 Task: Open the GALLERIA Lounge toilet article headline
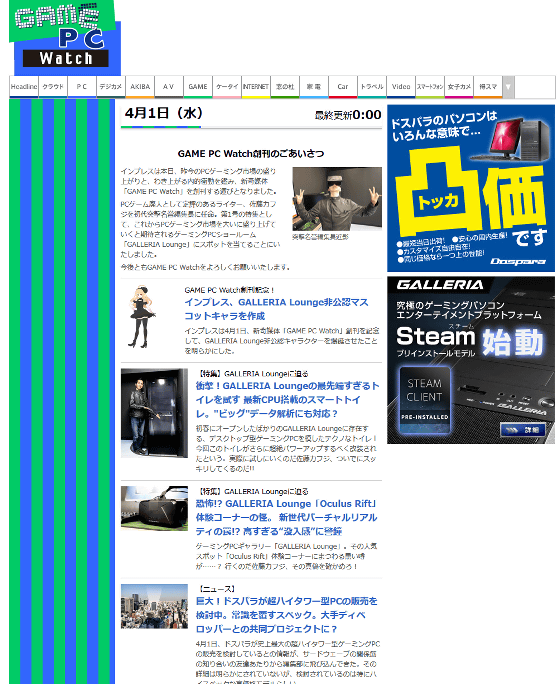[287, 400]
